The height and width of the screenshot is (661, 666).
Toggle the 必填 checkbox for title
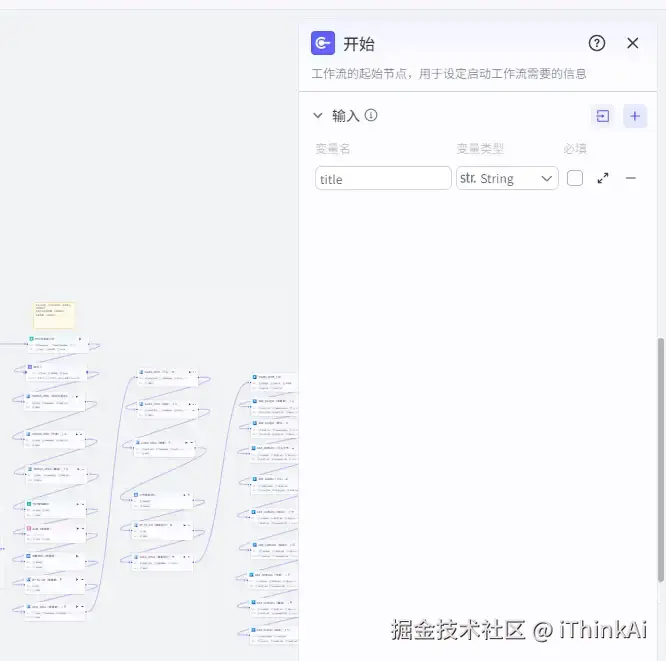coord(575,178)
